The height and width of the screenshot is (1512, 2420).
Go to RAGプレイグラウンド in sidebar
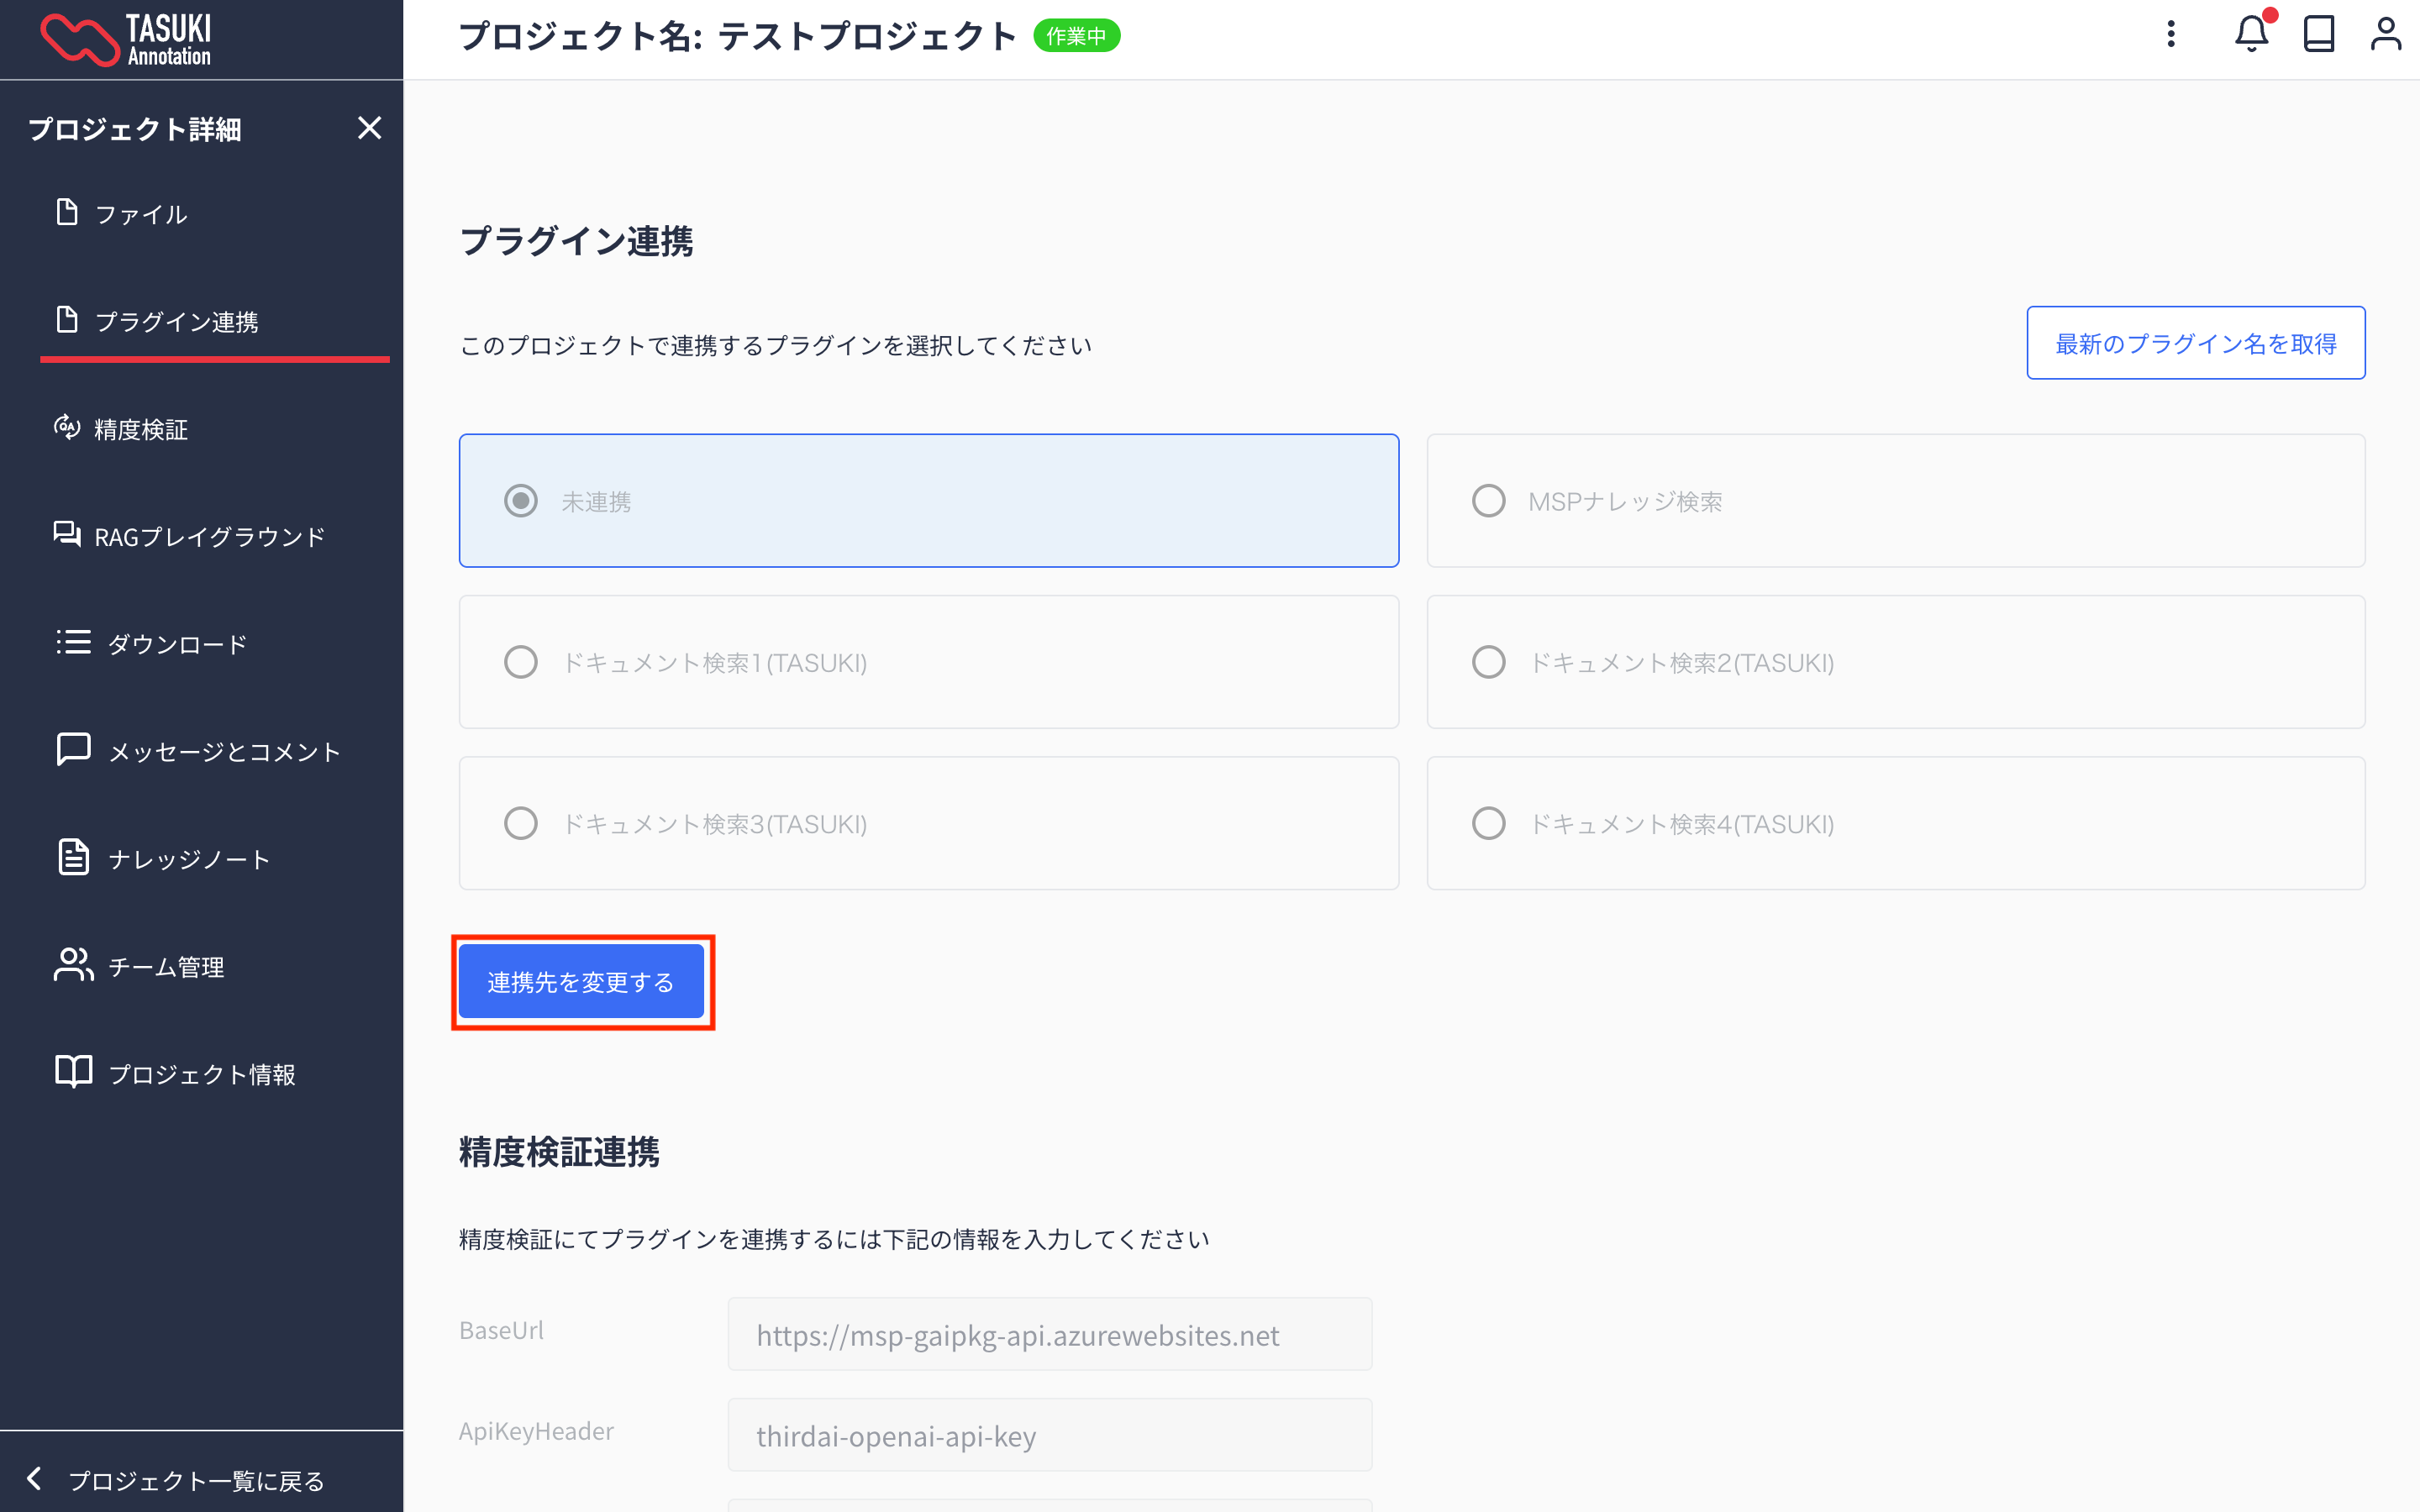(x=208, y=537)
